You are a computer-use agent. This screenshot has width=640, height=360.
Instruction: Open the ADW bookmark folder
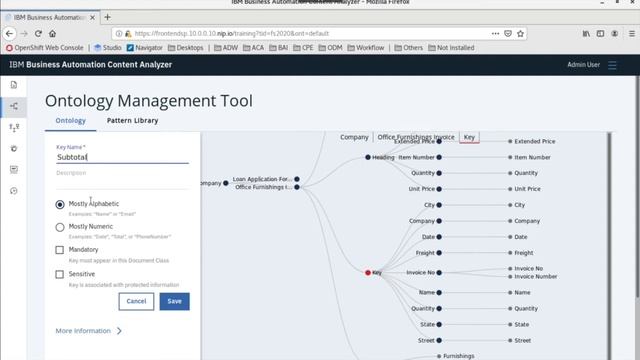(x=226, y=48)
